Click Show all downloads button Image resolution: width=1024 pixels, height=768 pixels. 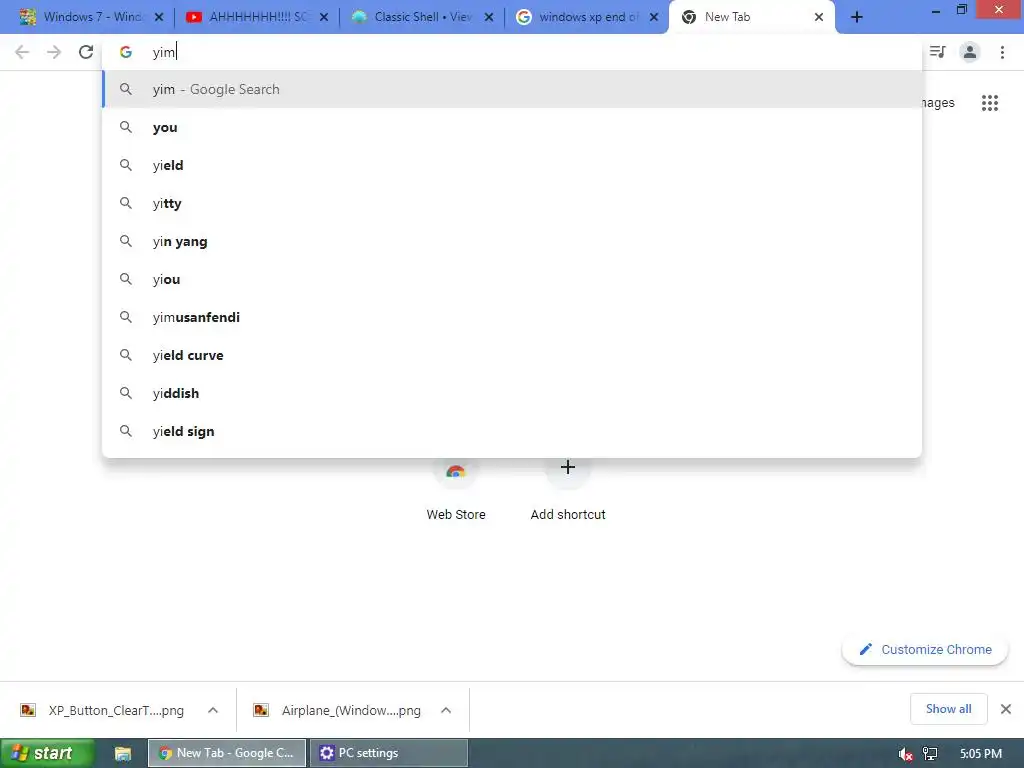(948, 709)
